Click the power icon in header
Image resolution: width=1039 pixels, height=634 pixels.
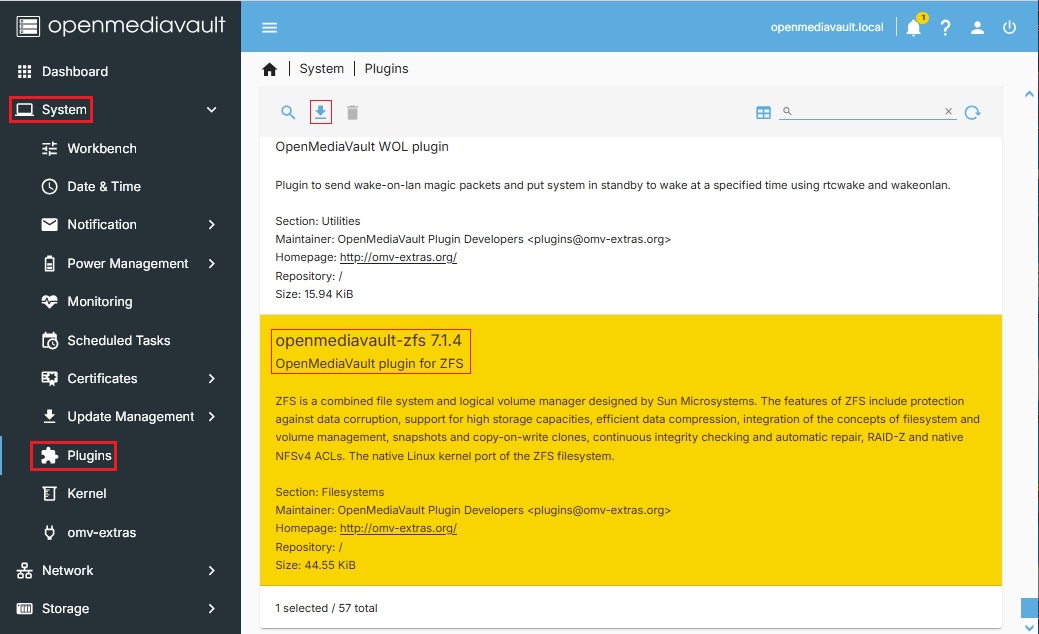1010,28
